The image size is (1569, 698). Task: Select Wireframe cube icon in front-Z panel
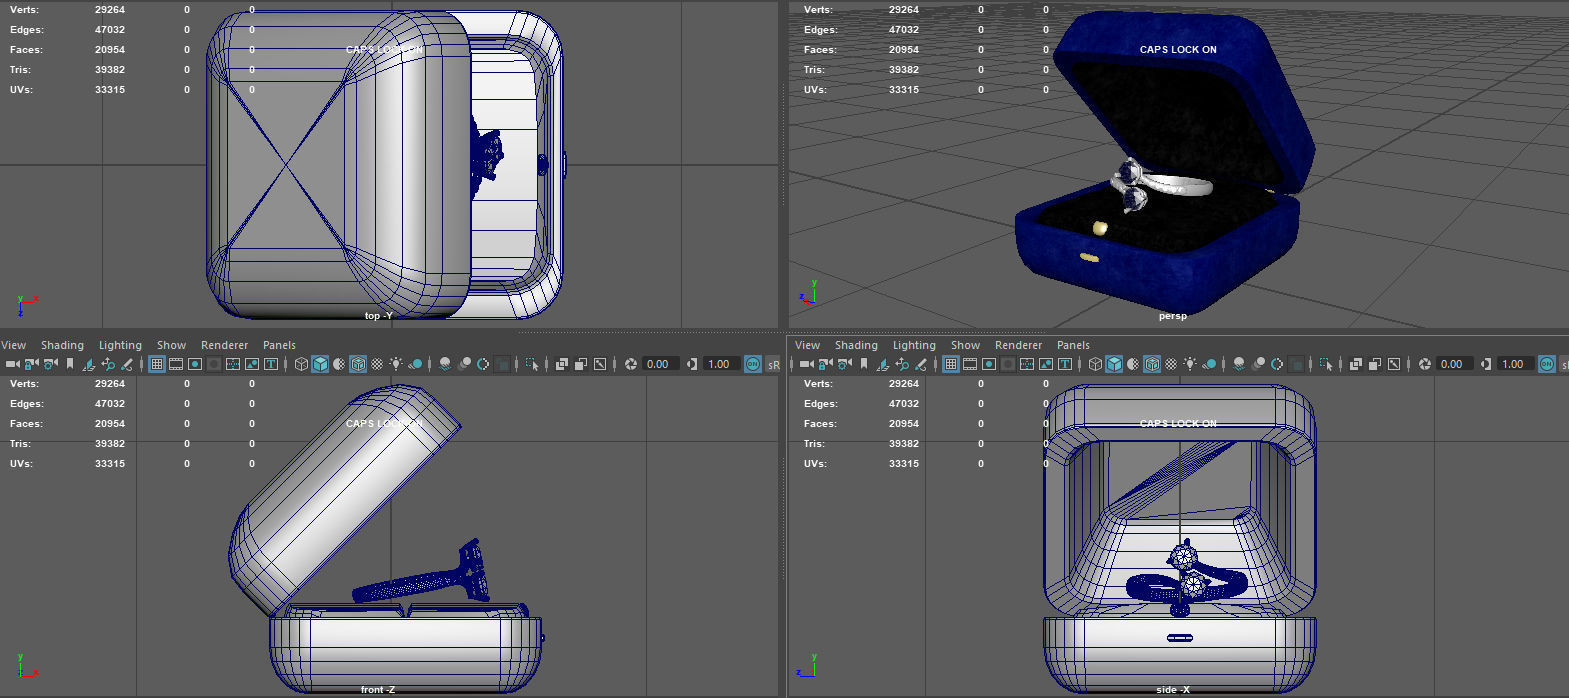pos(301,364)
